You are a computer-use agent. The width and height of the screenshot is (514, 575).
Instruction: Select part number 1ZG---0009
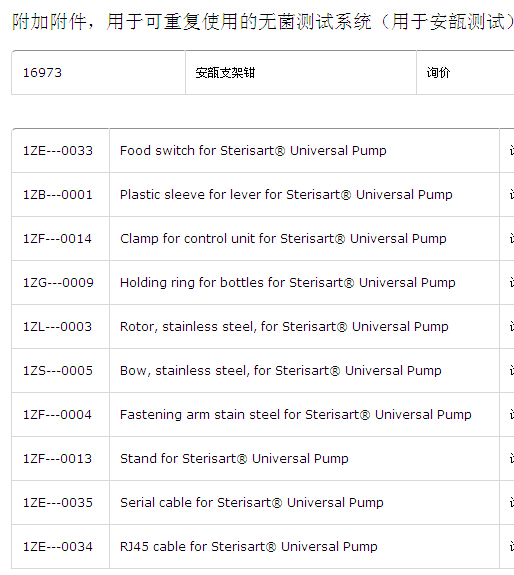pos(58,283)
